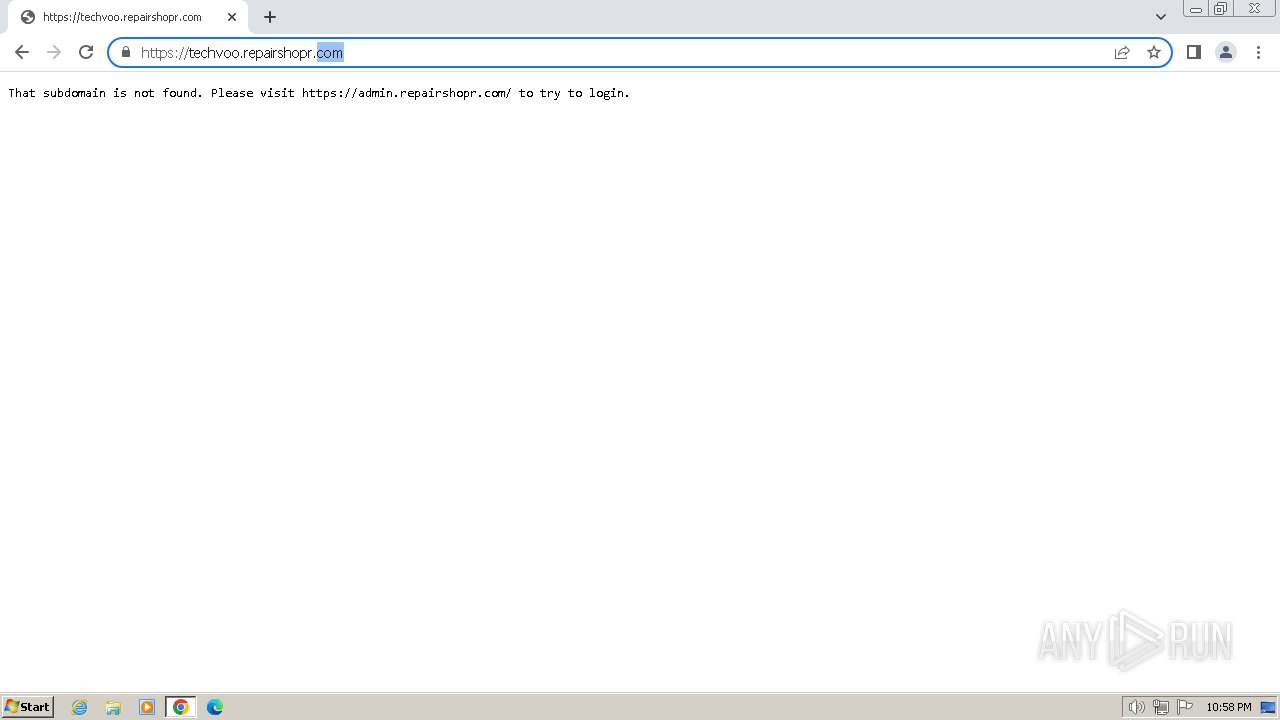Close the techvoo.repairshopr.com tab

click(232, 17)
